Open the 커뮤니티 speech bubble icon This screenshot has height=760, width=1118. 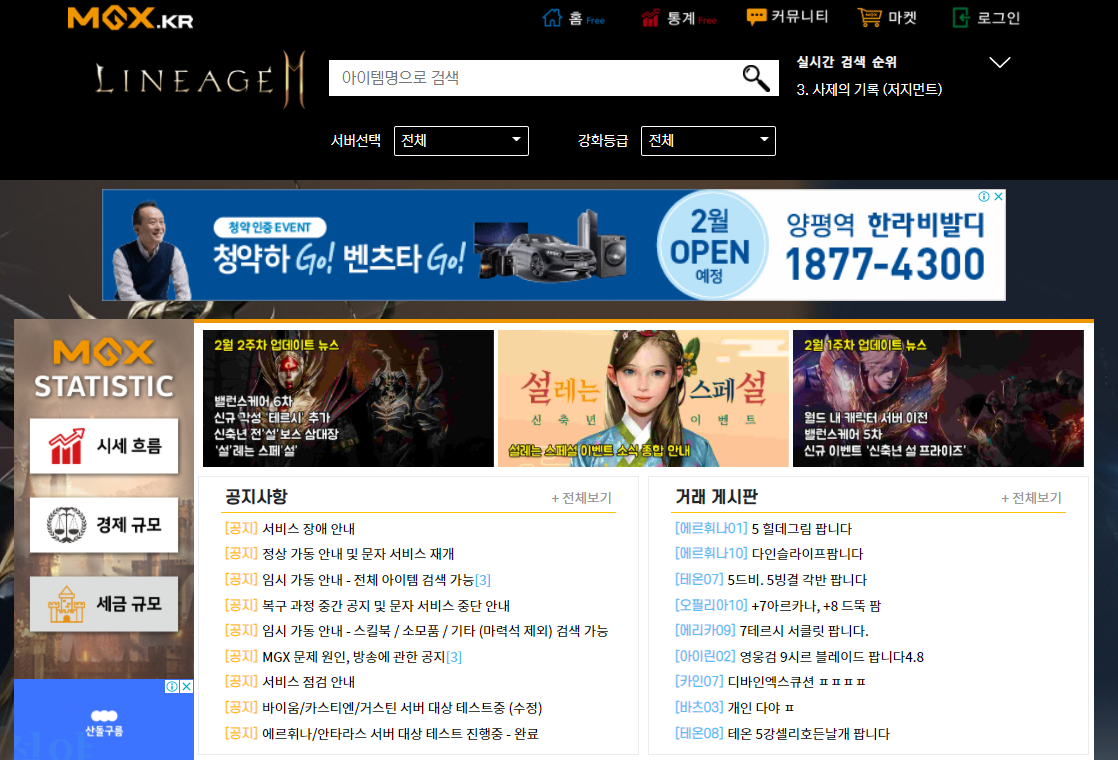[x=757, y=17]
